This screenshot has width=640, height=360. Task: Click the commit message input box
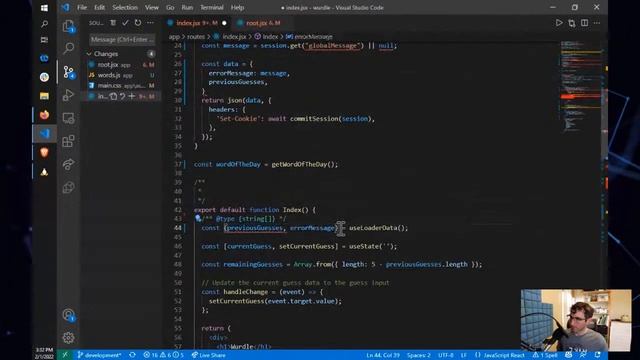122,40
